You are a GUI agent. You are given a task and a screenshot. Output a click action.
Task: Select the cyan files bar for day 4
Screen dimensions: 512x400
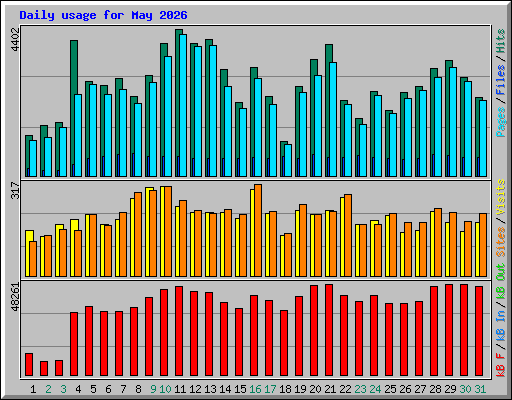78,135
